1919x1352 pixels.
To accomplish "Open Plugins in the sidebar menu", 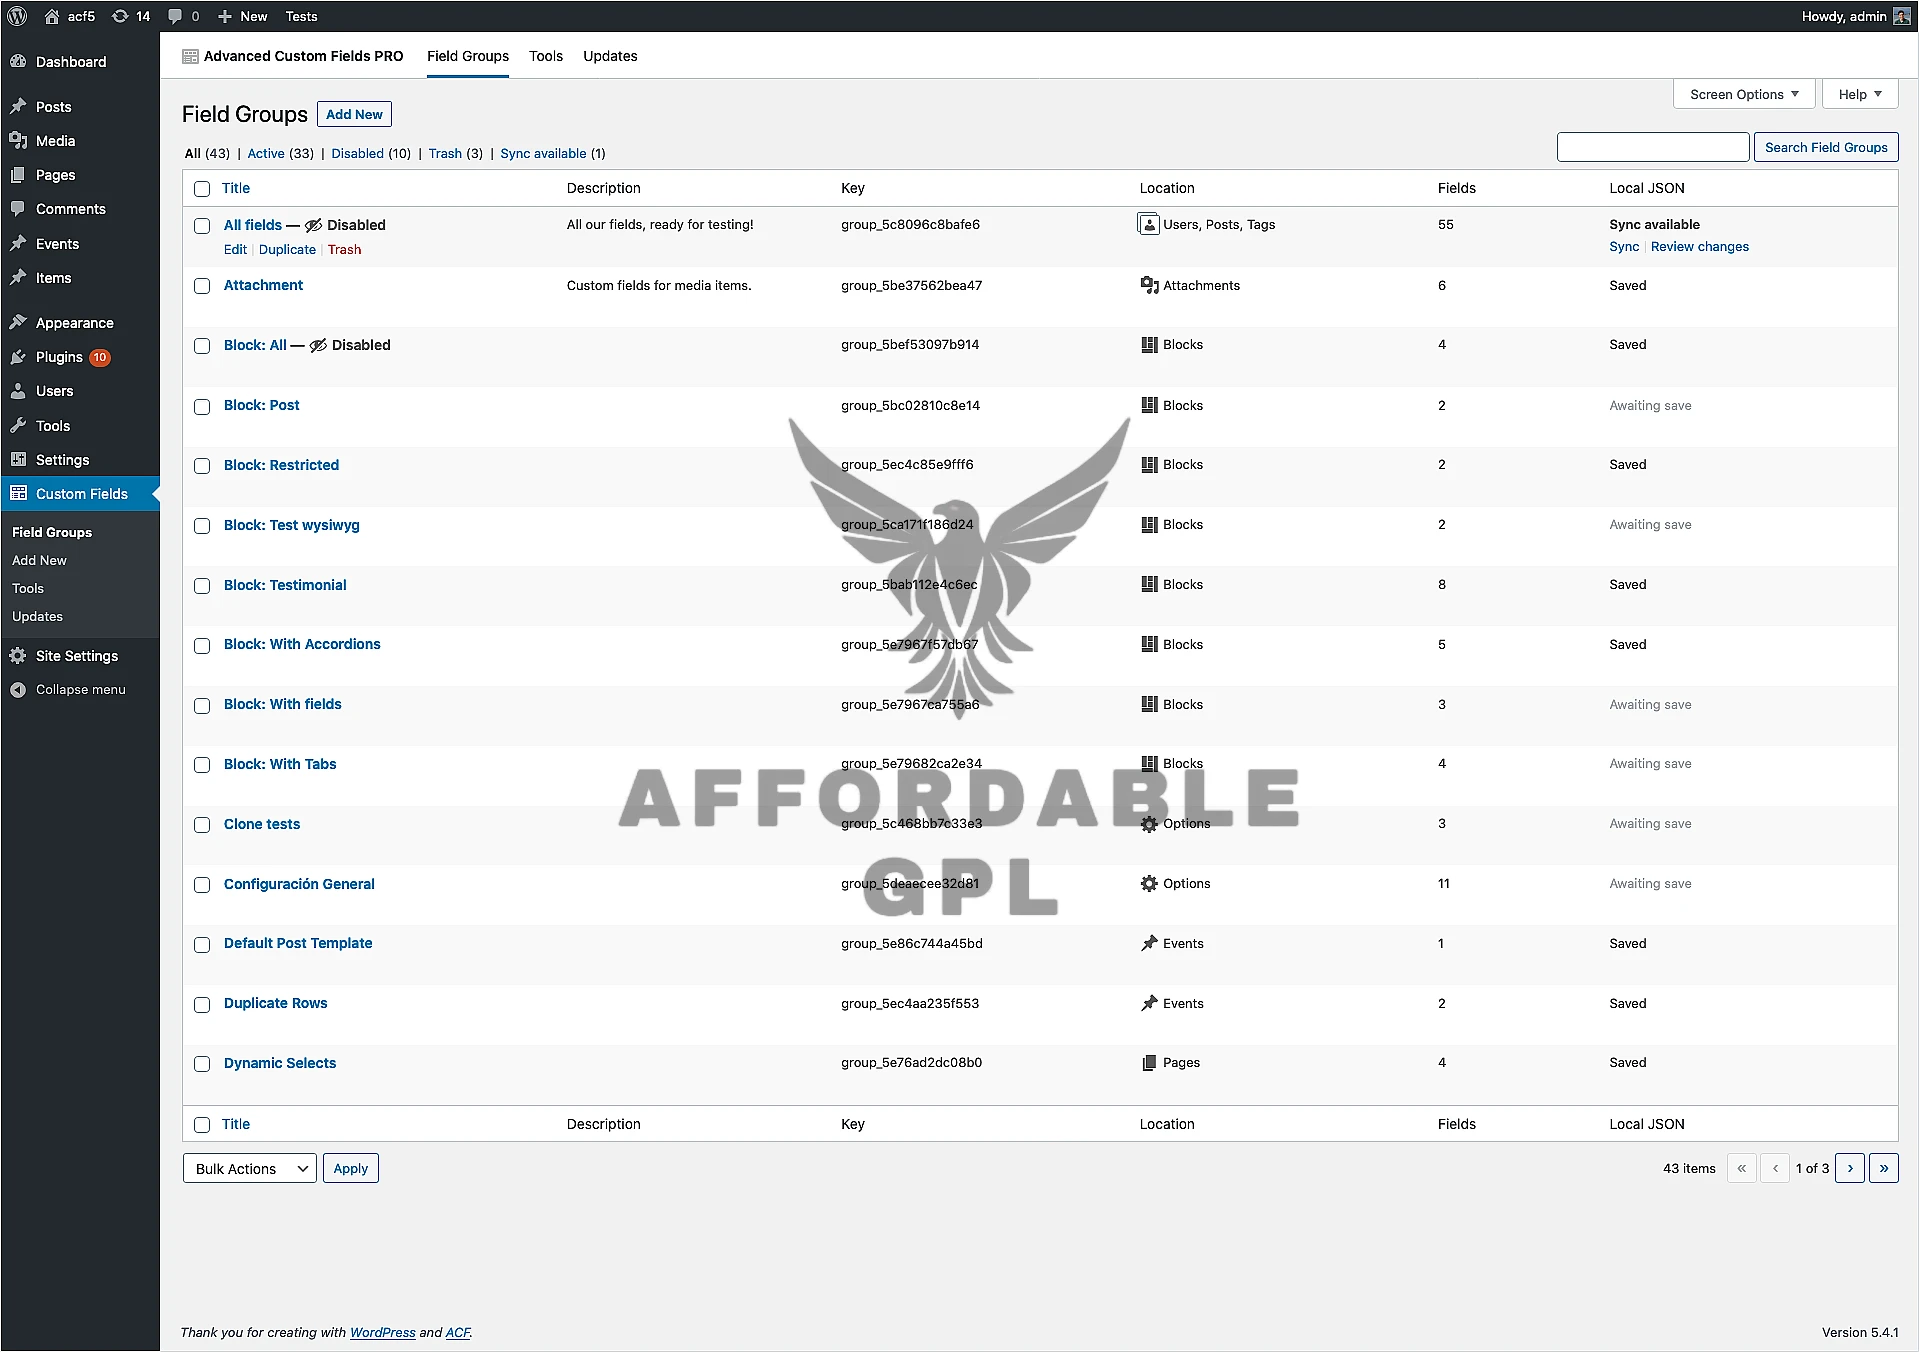I will (x=59, y=357).
